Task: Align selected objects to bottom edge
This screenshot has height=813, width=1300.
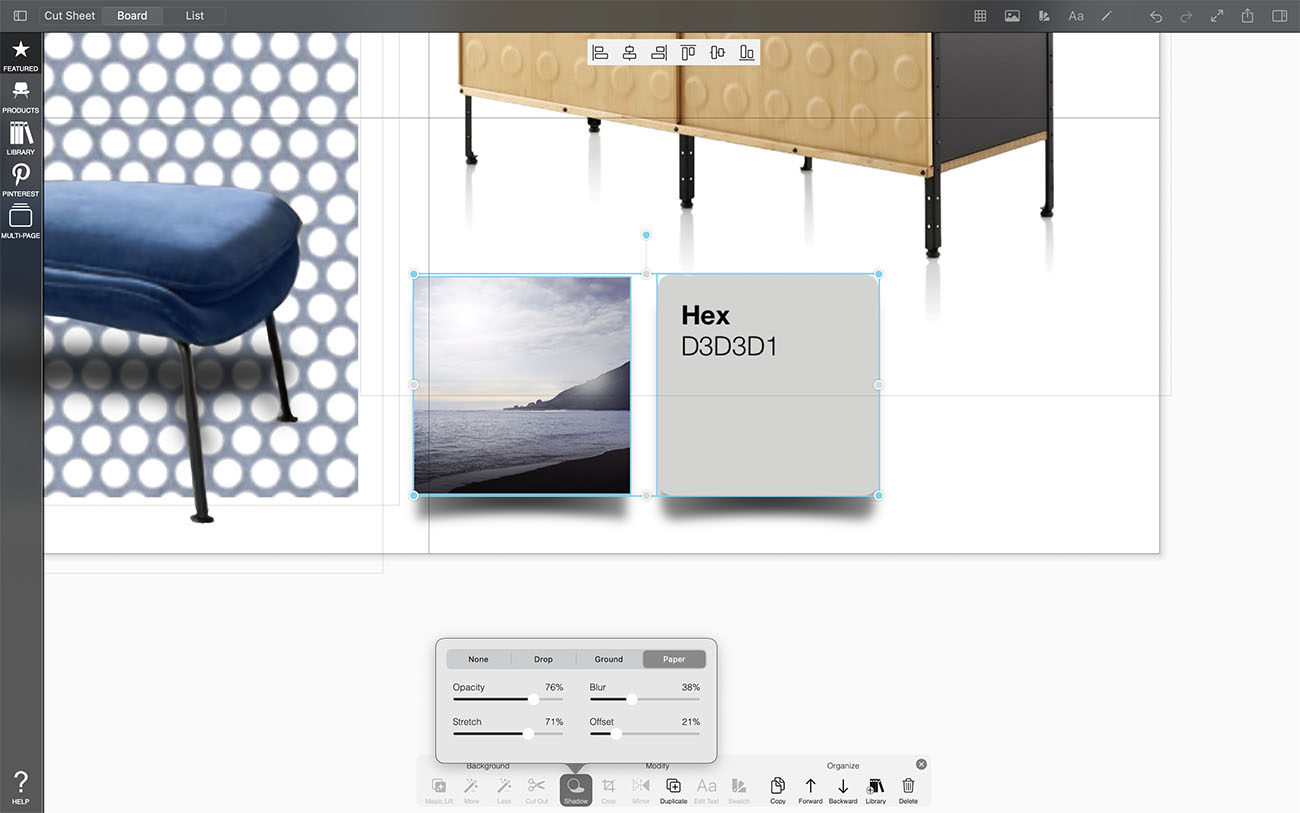Action: (747, 53)
